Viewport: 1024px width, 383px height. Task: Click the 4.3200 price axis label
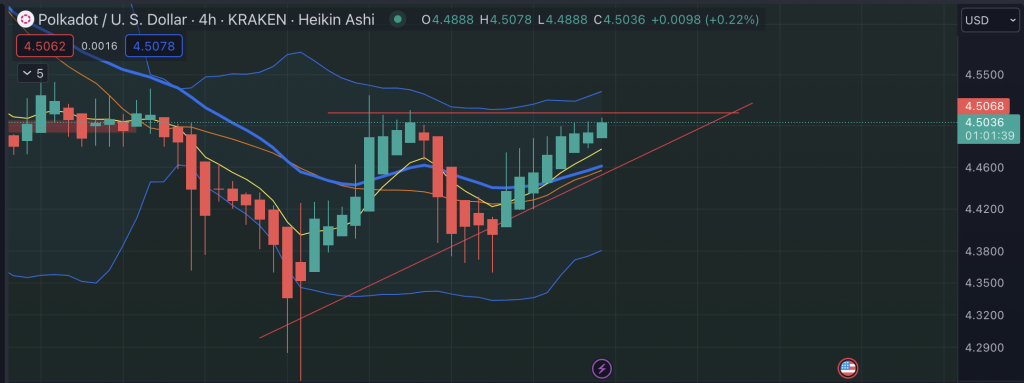pos(984,315)
